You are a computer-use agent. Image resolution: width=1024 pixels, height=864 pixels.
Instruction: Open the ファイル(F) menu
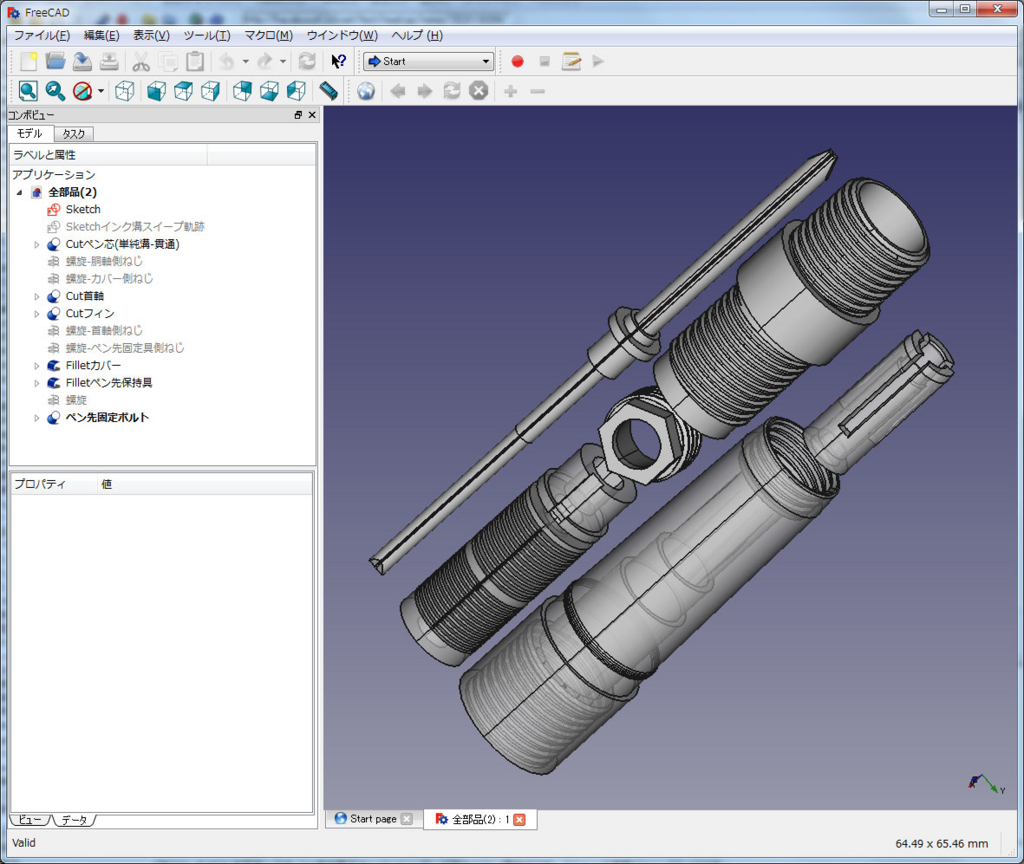pos(42,35)
